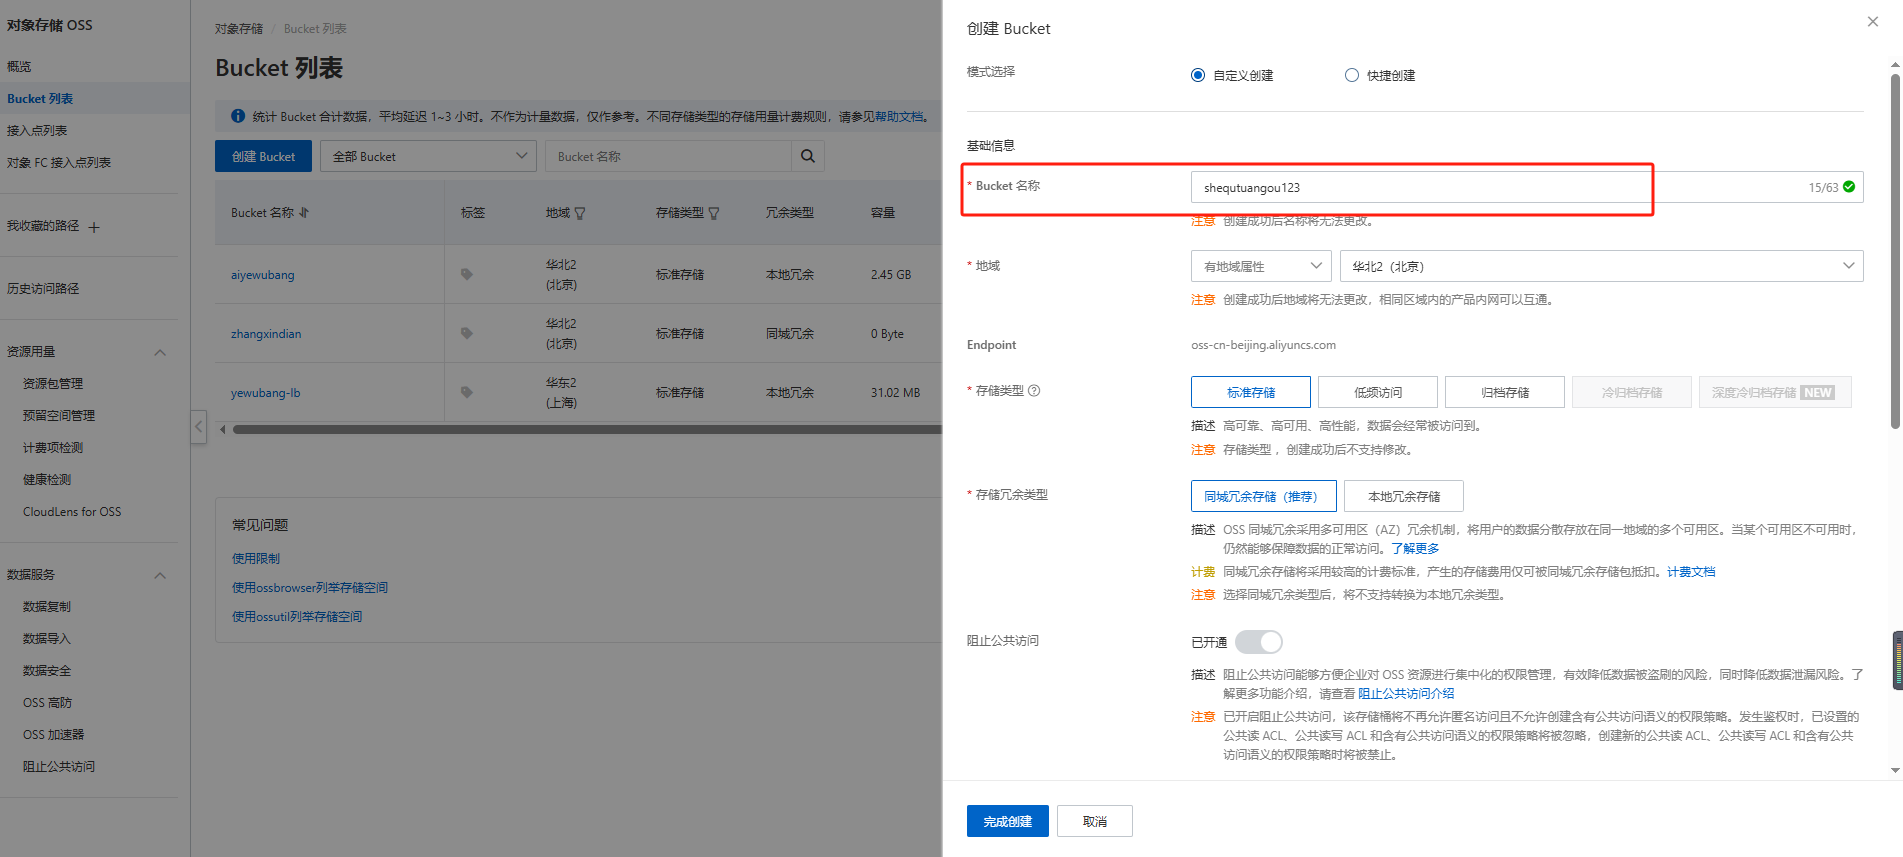Expand the 全部 Bucket filter dropdown

428,156
